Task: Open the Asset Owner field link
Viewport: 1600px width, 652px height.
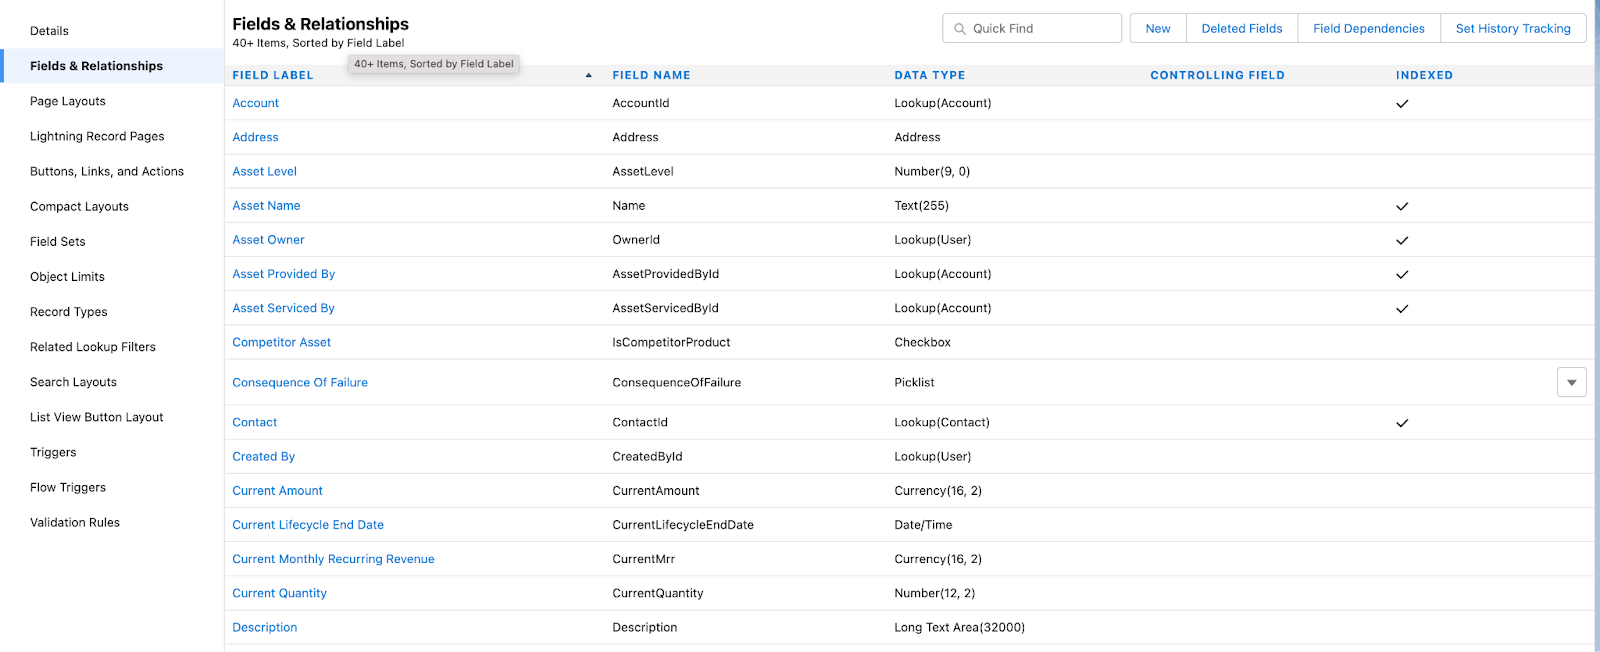Action: [x=268, y=240]
